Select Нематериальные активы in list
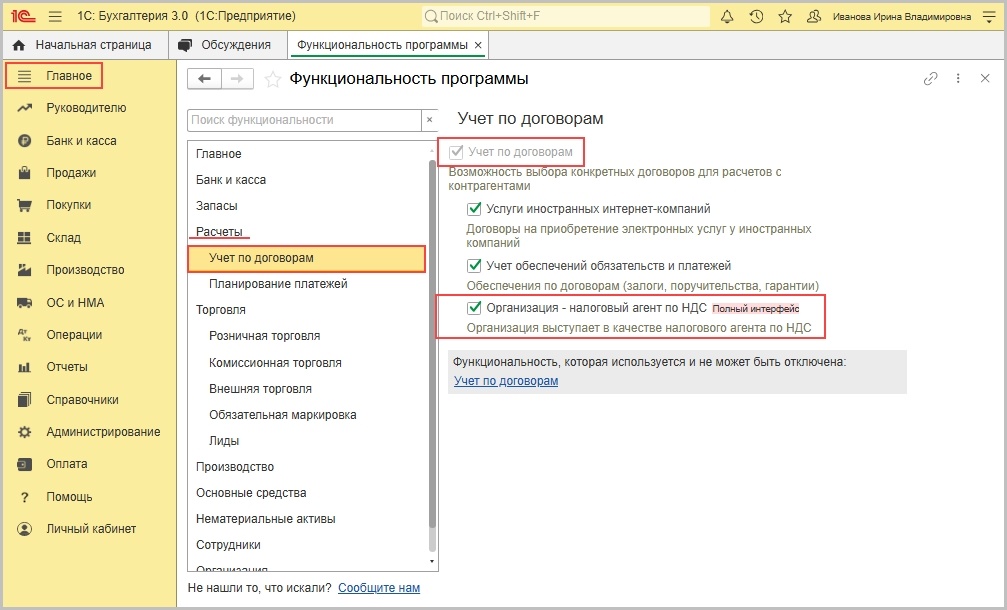Image resolution: width=1007 pixels, height=610 pixels. click(266, 519)
